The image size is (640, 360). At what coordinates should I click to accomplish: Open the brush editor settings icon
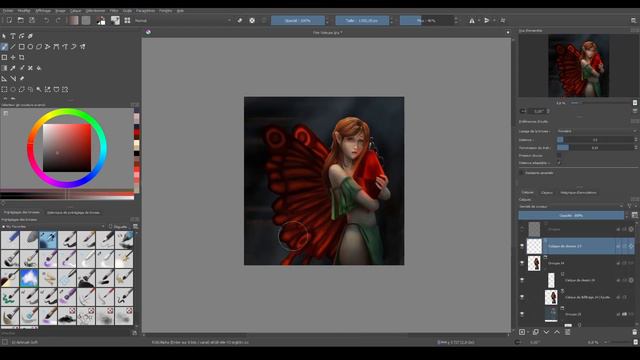click(x=116, y=20)
